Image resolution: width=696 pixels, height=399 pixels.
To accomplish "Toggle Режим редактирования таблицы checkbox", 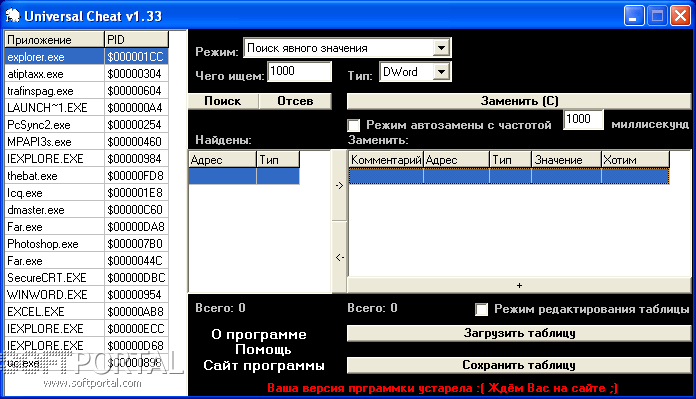I will coord(481,309).
